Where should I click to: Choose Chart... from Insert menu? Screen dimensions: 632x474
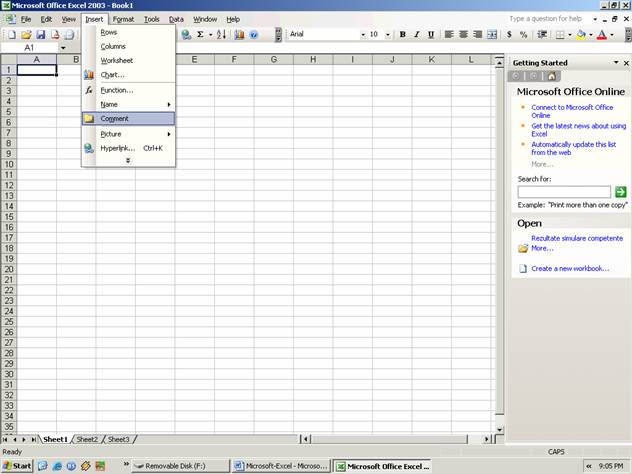[x=128, y=75]
